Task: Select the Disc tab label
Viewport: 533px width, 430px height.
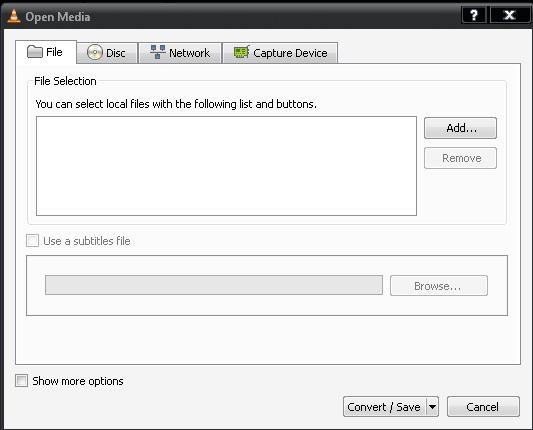Action: [116, 53]
